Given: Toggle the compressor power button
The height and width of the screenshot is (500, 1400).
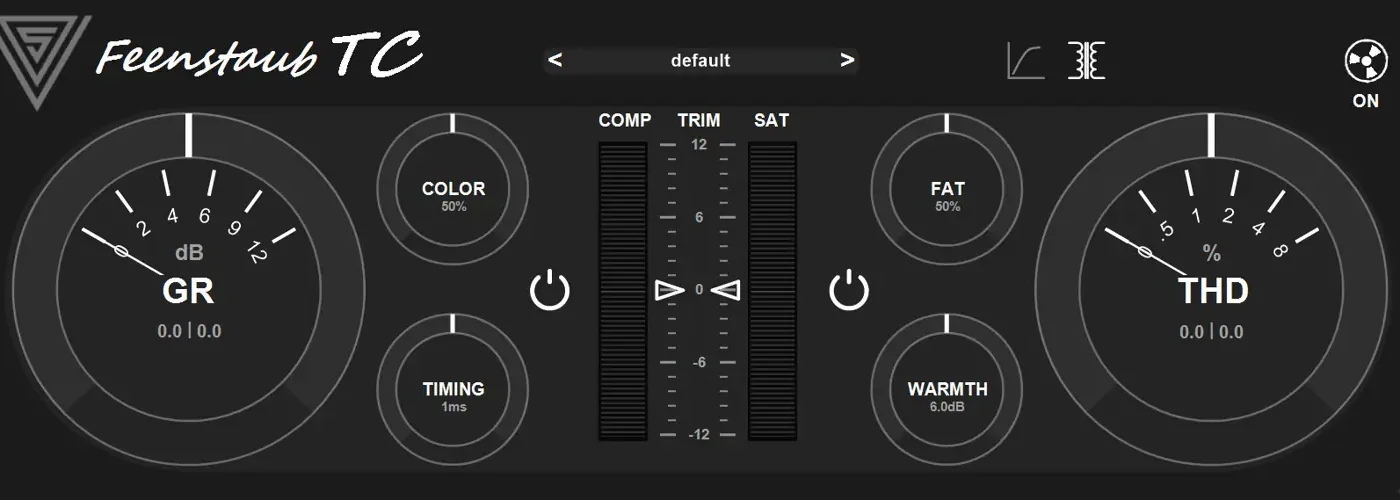Looking at the screenshot, I should [x=549, y=291].
